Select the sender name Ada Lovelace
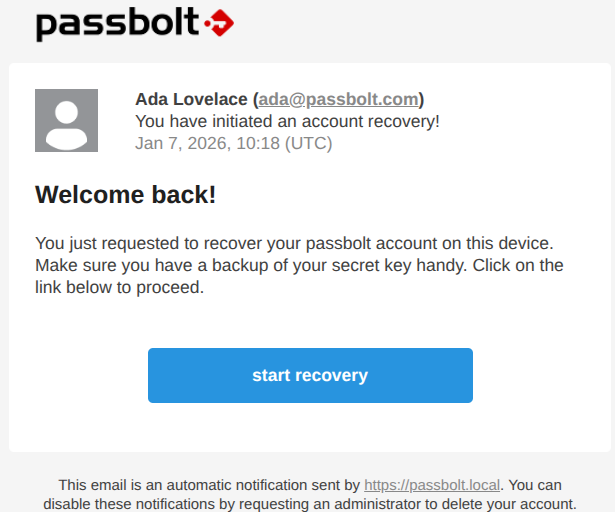The width and height of the screenshot is (615, 512). (192, 99)
